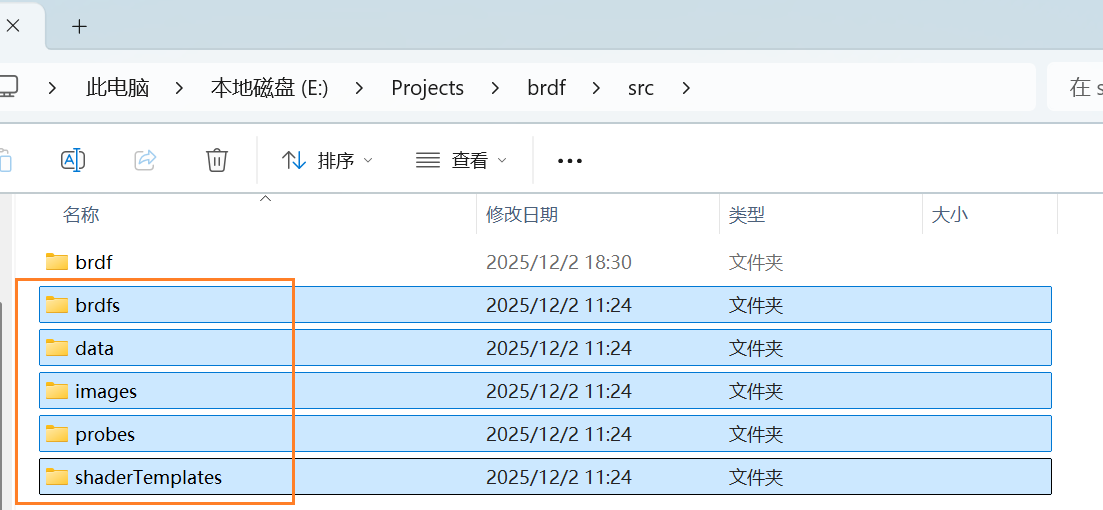1103x510 pixels.
Task: Click the folder icon of shaderTemplates
Action: coord(57,477)
